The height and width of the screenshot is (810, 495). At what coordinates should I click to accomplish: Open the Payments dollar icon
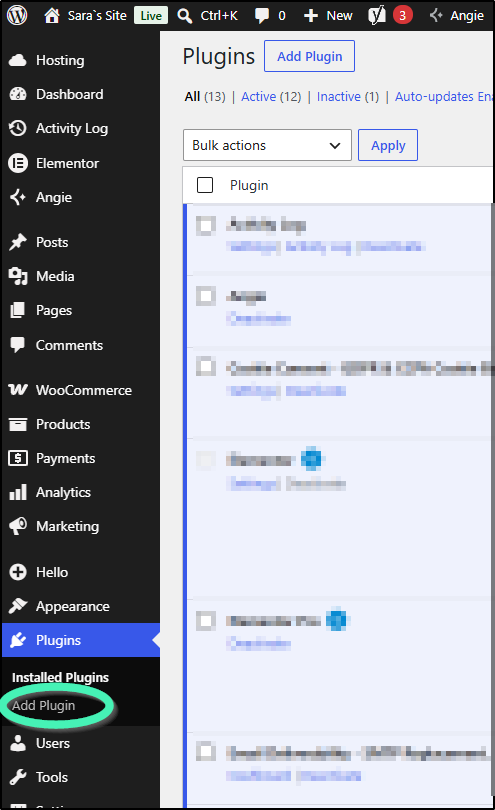tap(18, 458)
